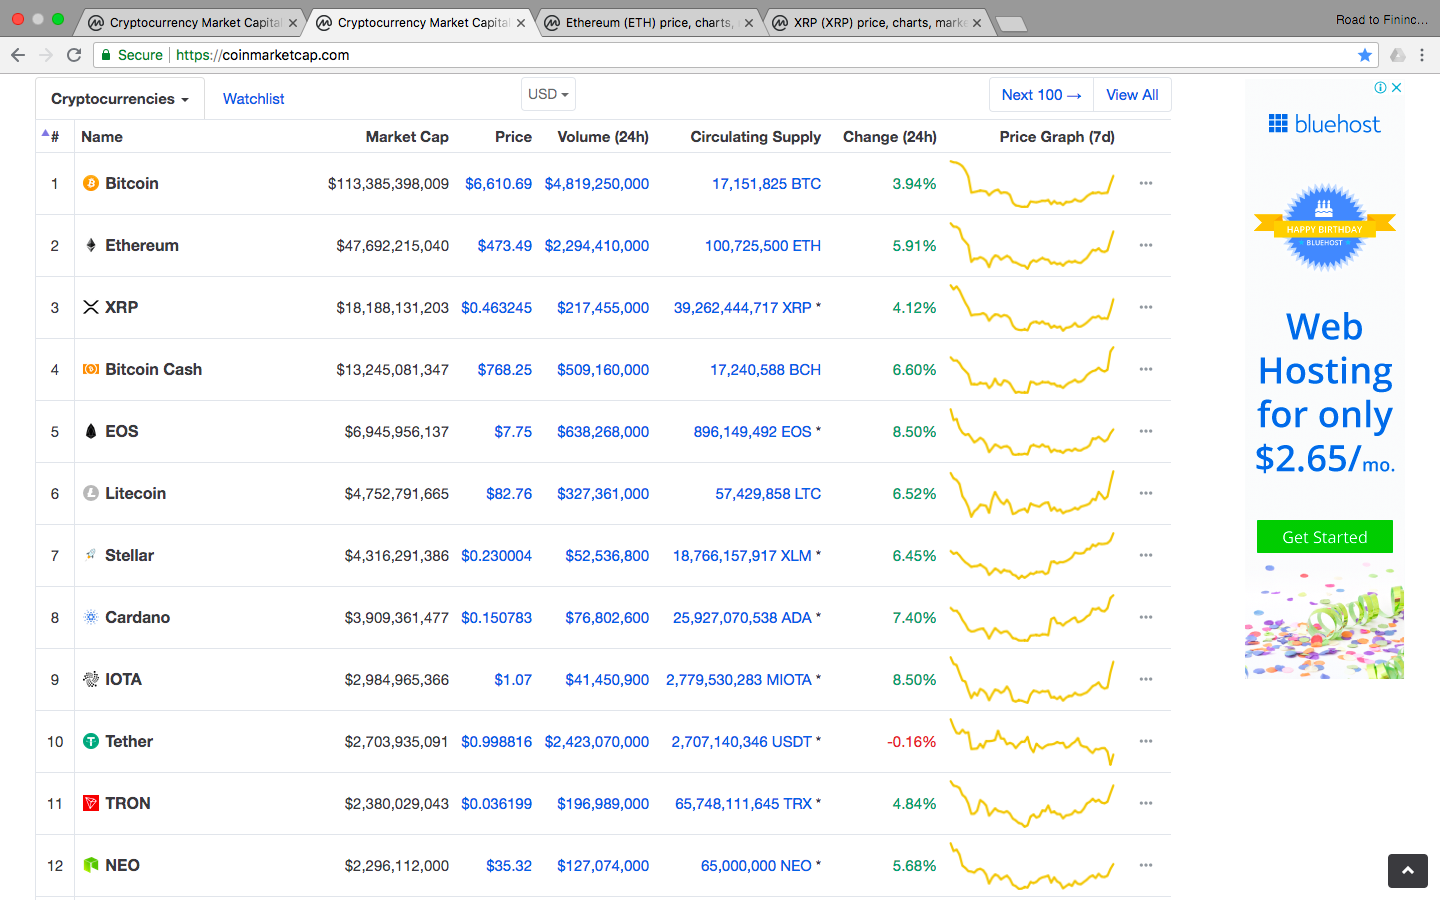1440x900 pixels.
Task: Click the browser forward arrow
Action: tap(46, 55)
